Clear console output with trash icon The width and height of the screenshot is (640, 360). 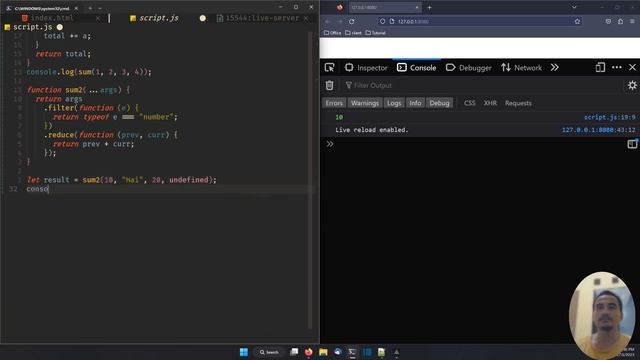pyautogui.click(x=329, y=85)
